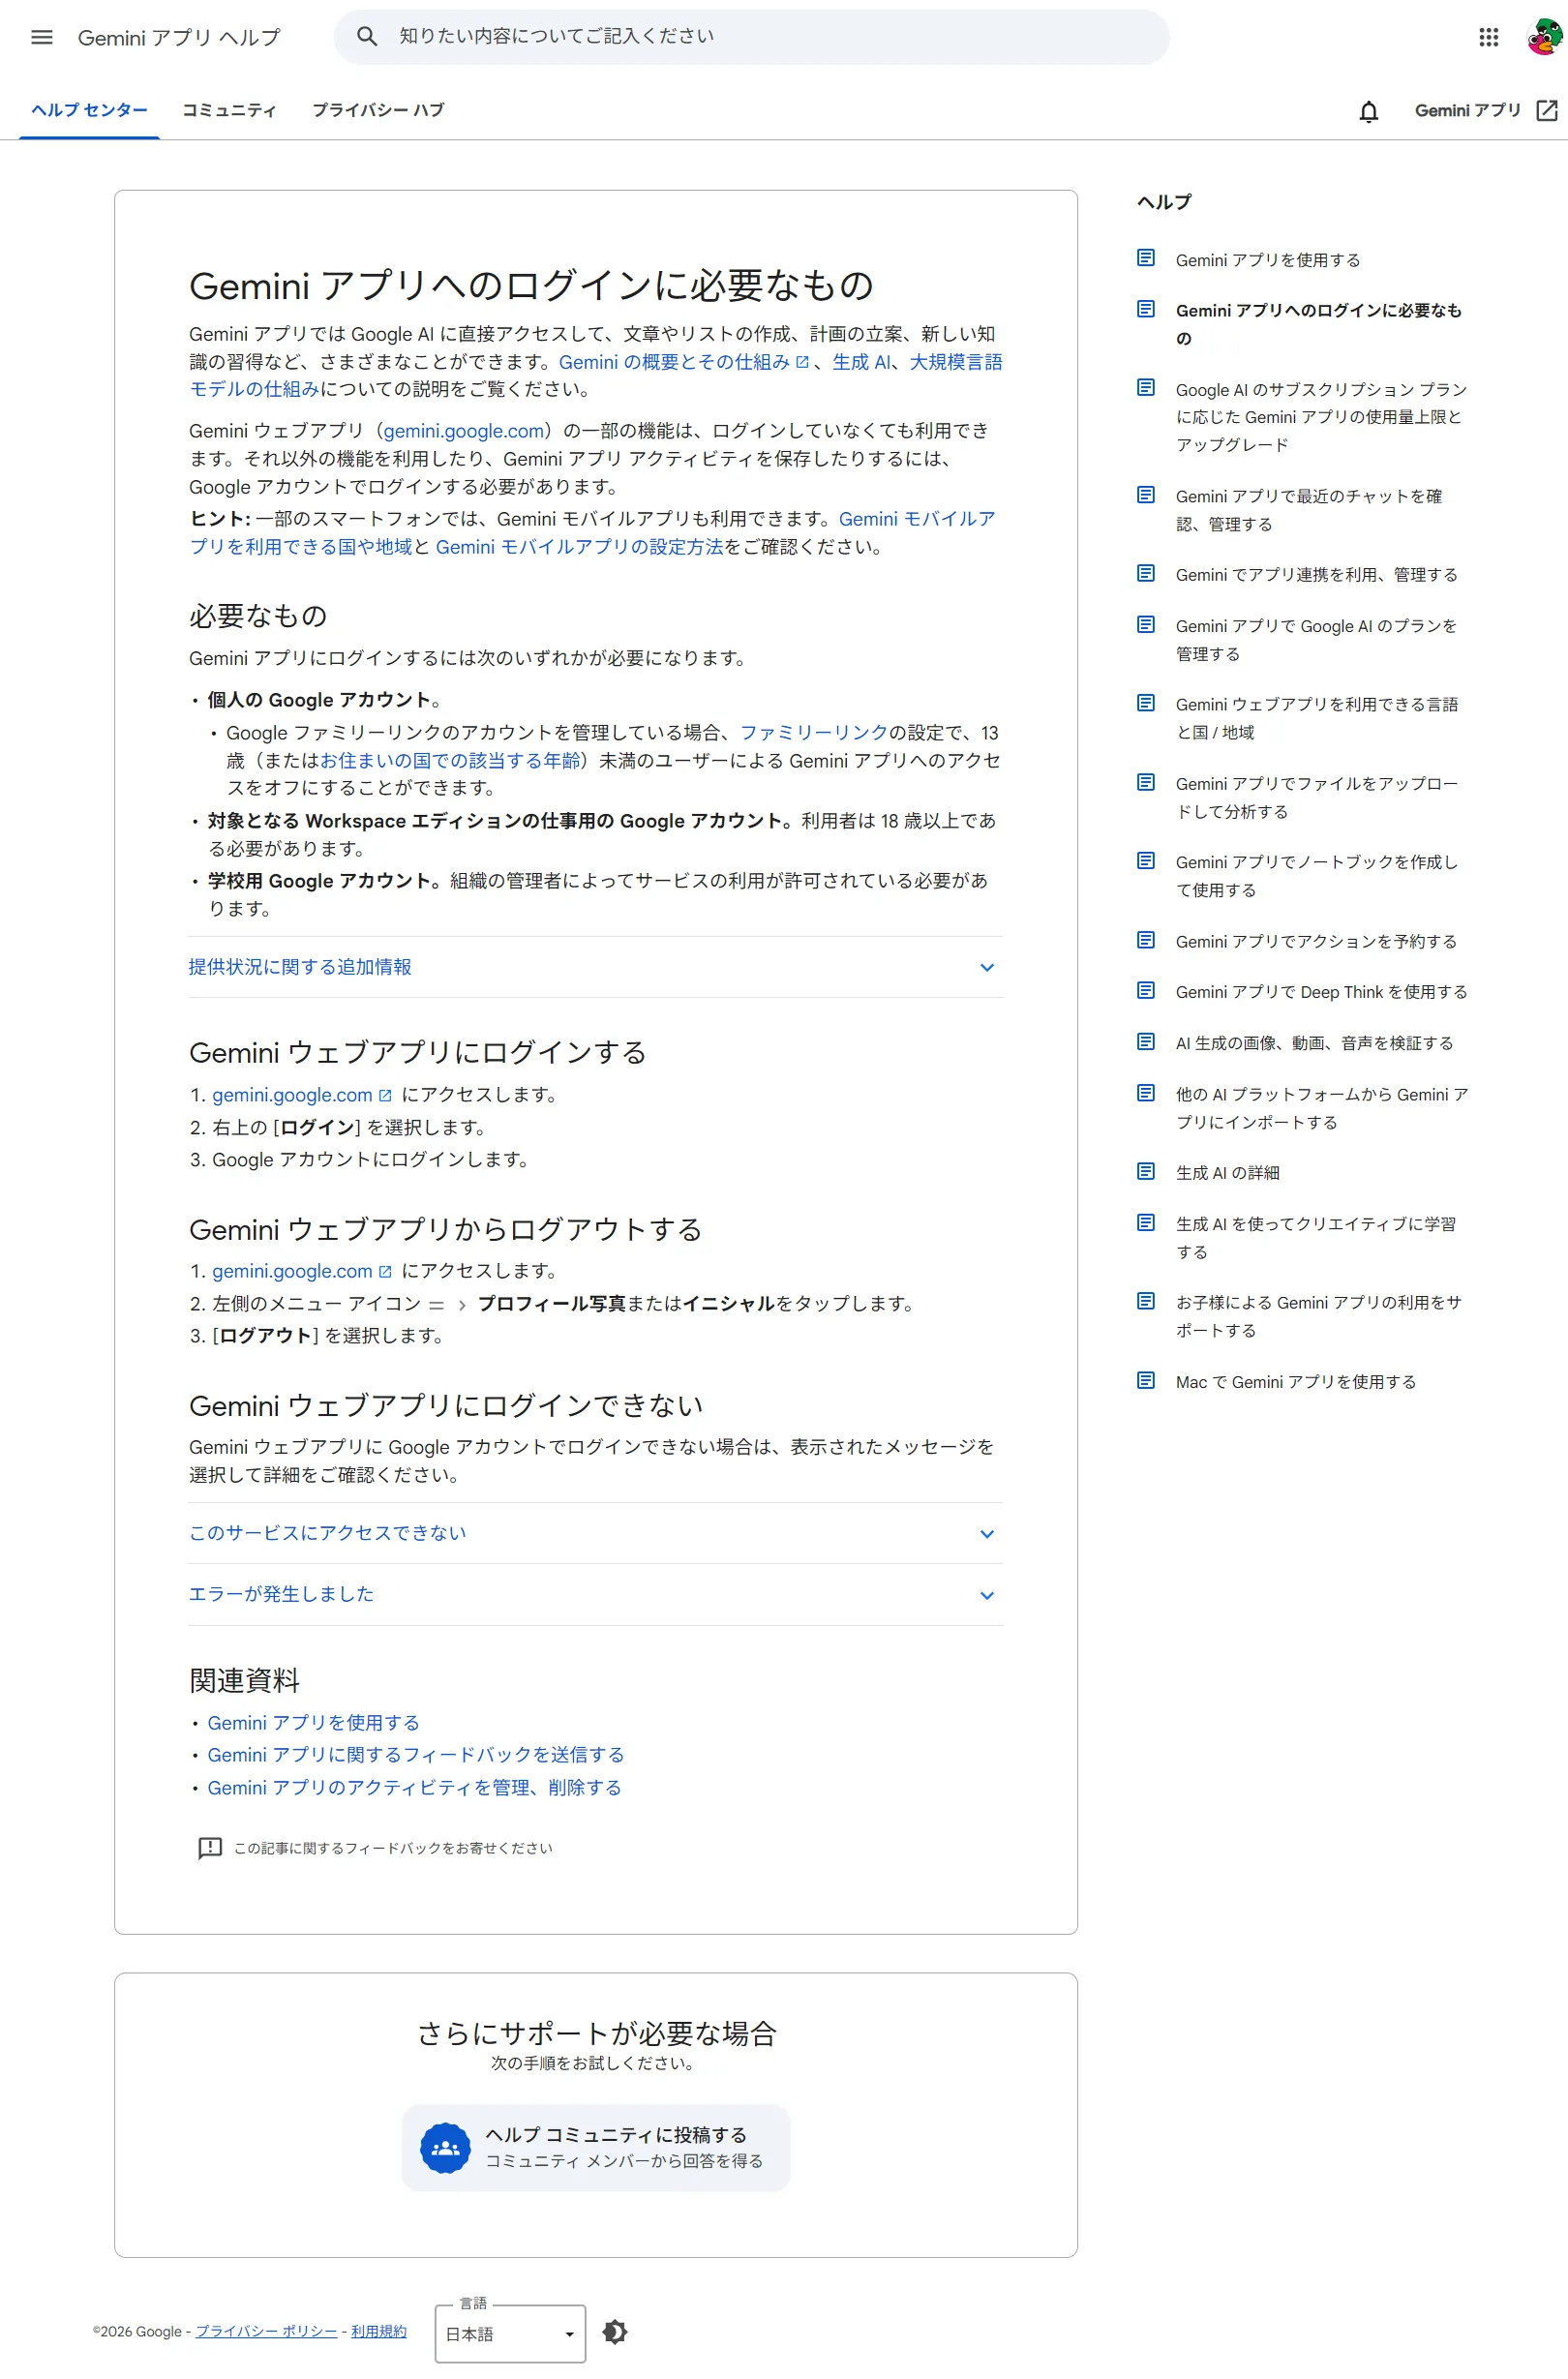The height and width of the screenshot is (2379, 1568).
Task: Open gemini.google.com link under ログアウトする steps
Action: tap(301, 1271)
